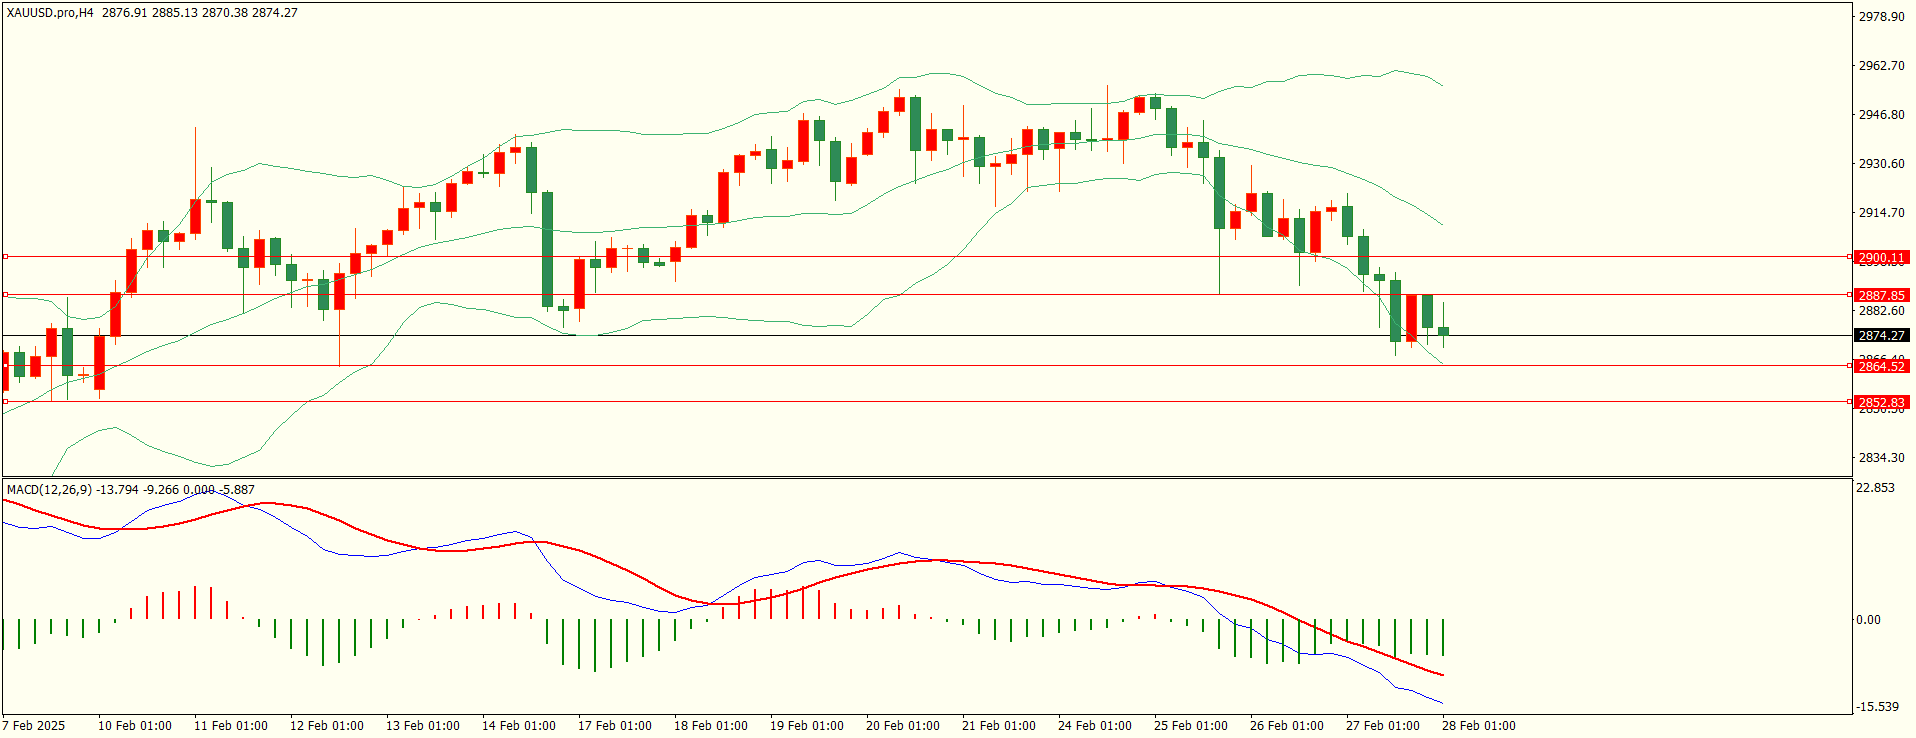Select the 28 Feb 01:00 time axis label
The height and width of the screenshot is (738, 1916).
click(1479, 726)
